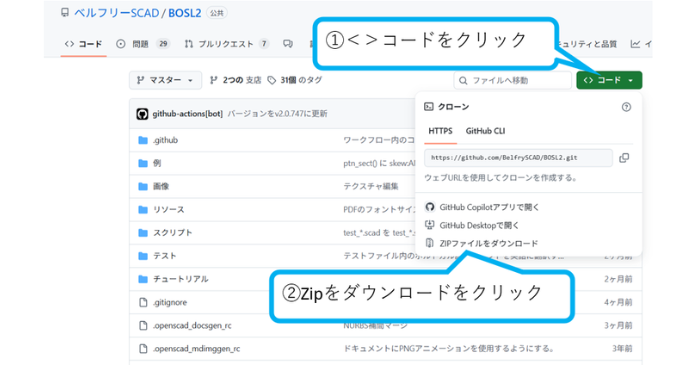Click the clone URL text field
Image resolution: width=698 pixels, height=365 pixels.
click(518, 158)
